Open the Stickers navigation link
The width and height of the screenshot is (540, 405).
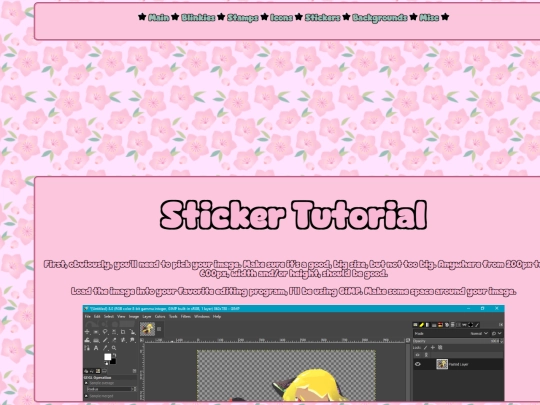[x=323, y=17]
